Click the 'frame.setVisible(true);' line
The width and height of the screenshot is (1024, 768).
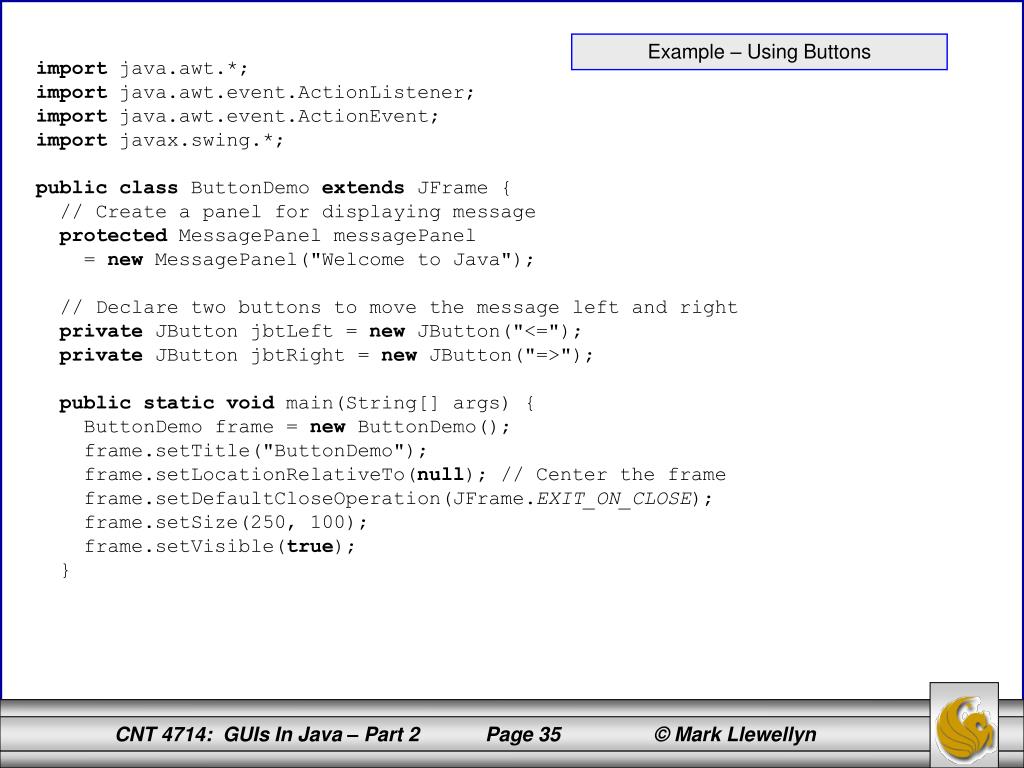point(219,546)
